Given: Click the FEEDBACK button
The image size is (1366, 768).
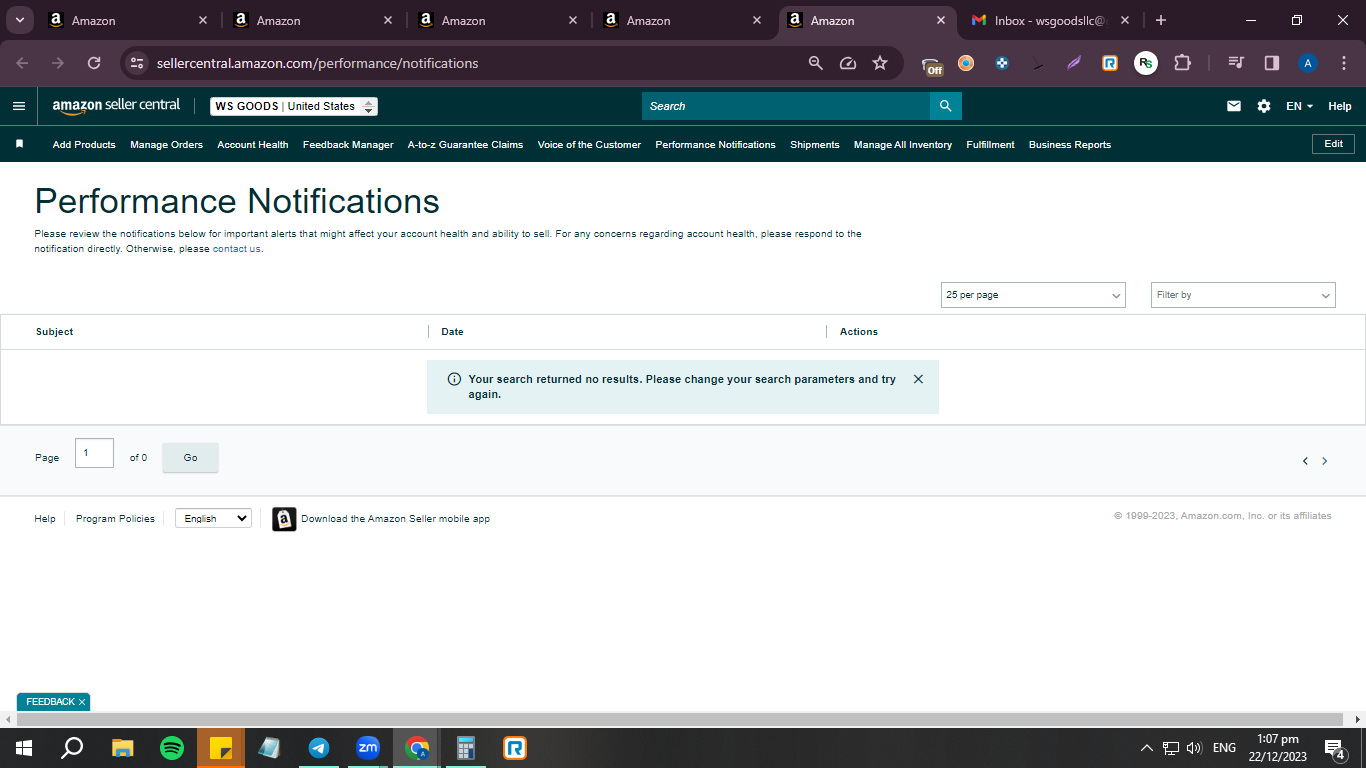Looking at the screenshot, I should click(50, 702).
